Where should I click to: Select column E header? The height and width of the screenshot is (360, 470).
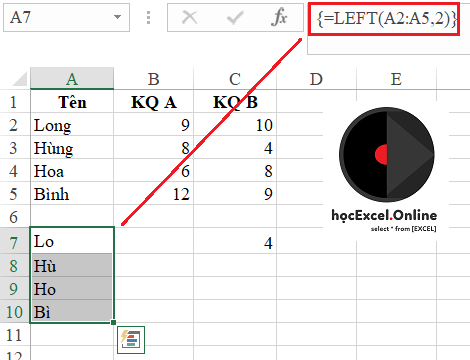[x=396, y=79]
